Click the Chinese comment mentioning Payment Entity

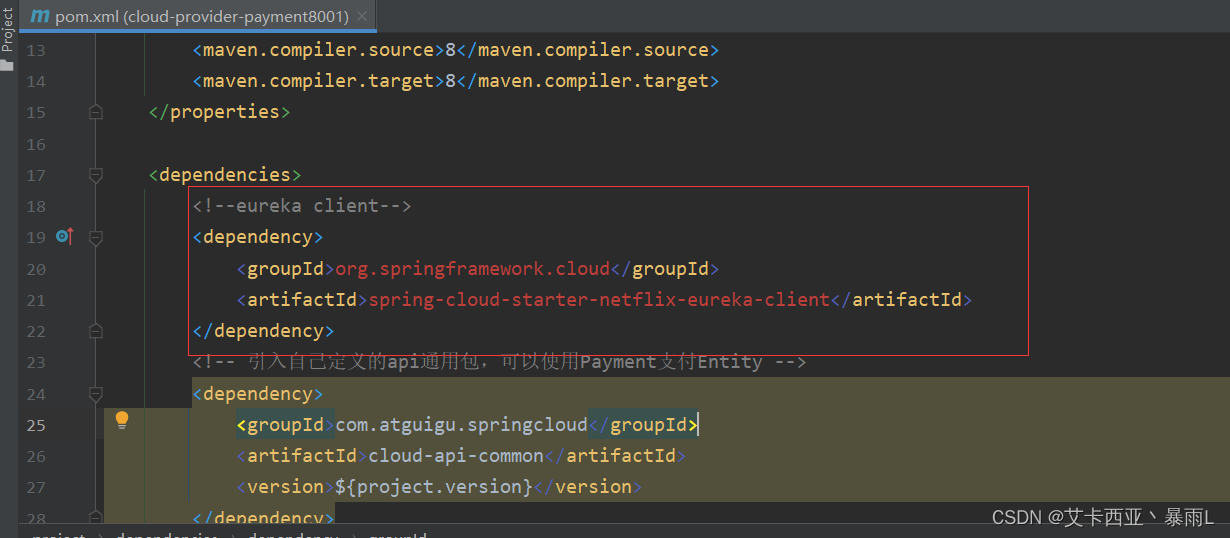499,362
